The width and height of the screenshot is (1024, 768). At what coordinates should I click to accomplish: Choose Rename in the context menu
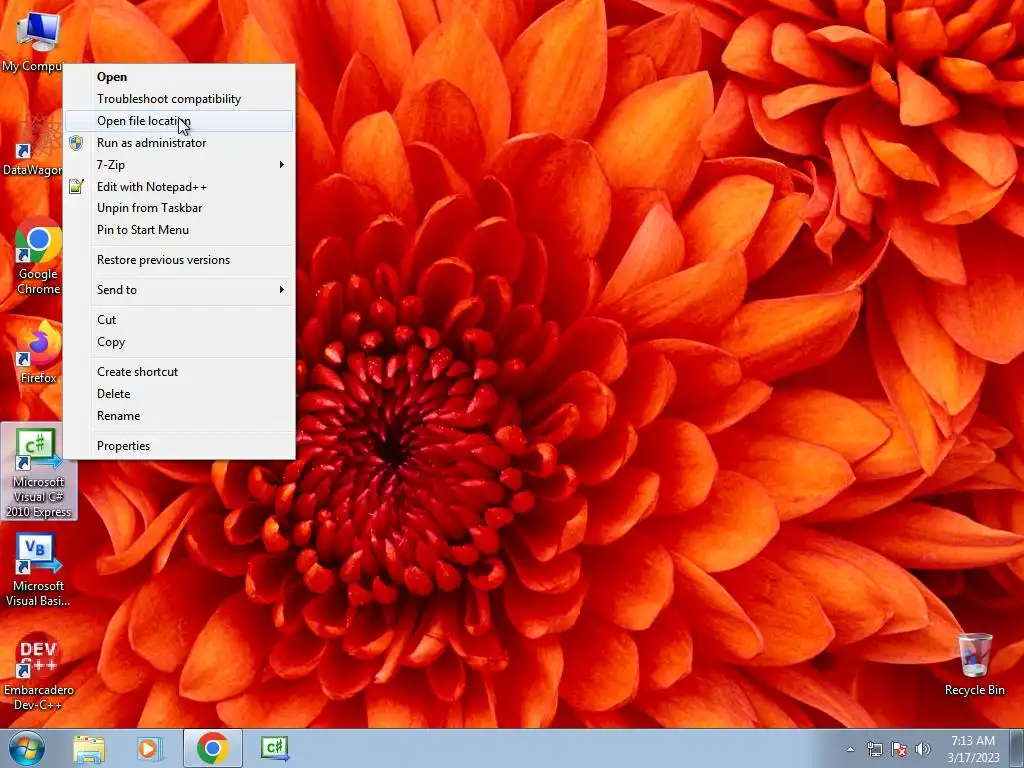click(x=179, y=416)
